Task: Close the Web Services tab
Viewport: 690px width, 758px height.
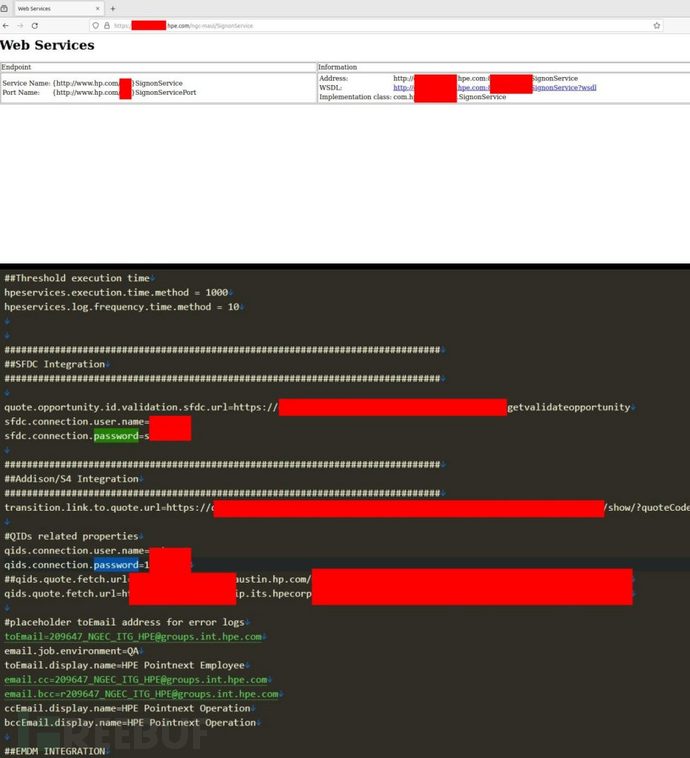Action: pos(98,8)
